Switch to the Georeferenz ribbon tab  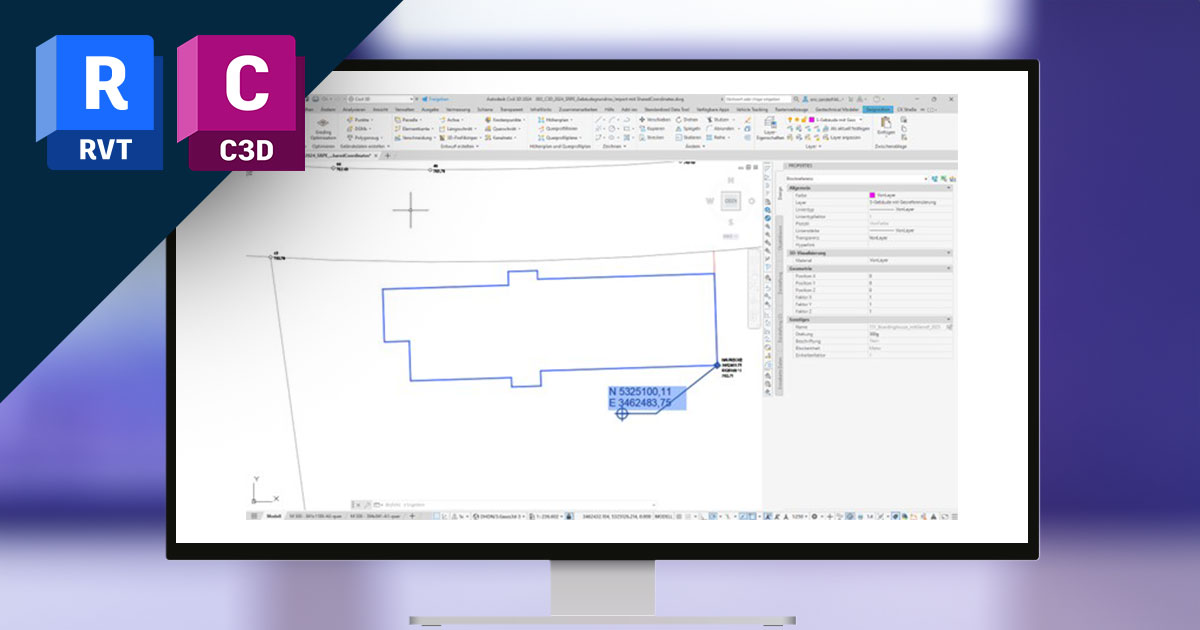pos(878,109)
